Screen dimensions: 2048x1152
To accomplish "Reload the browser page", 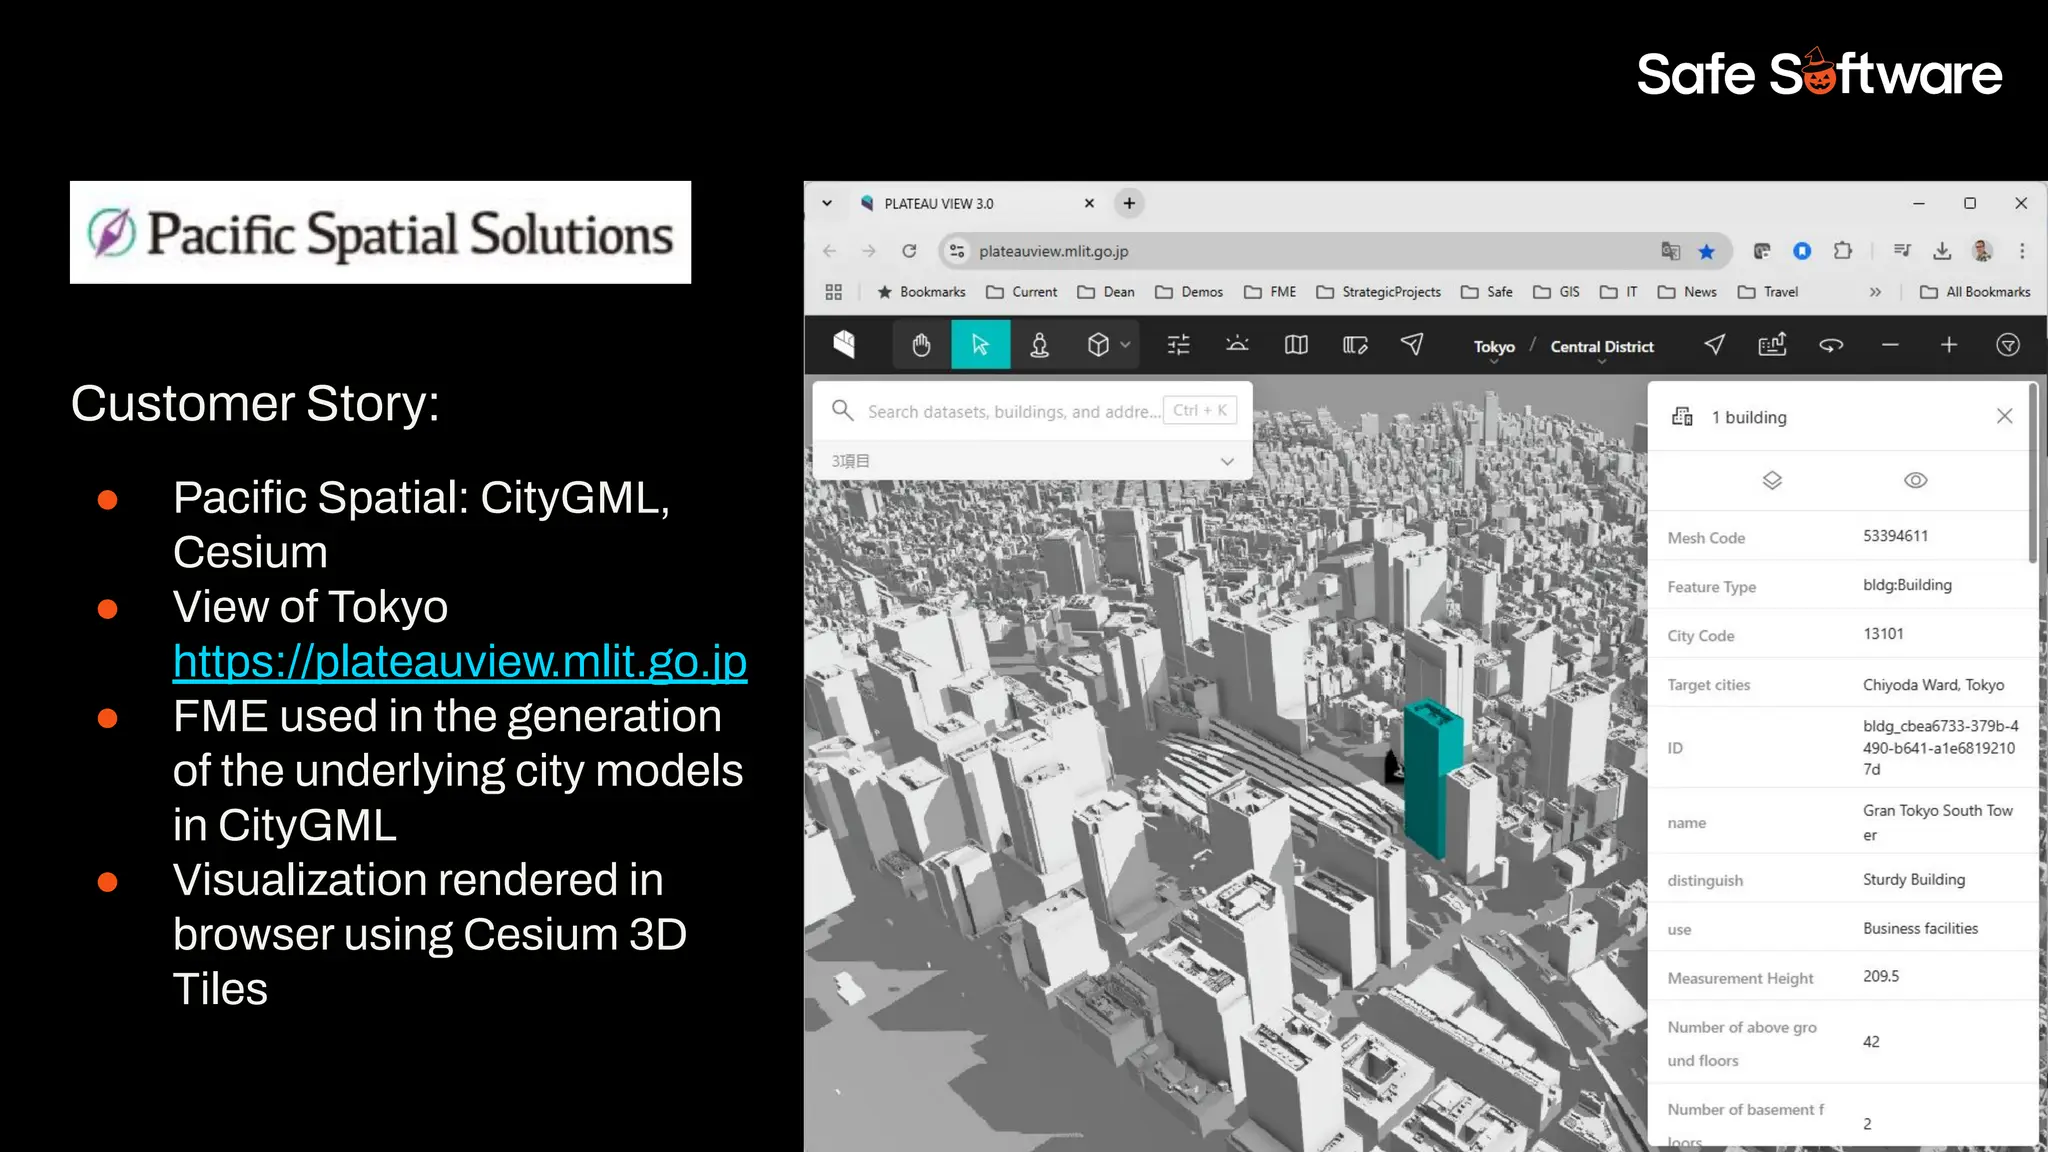I will click(909, 251).
